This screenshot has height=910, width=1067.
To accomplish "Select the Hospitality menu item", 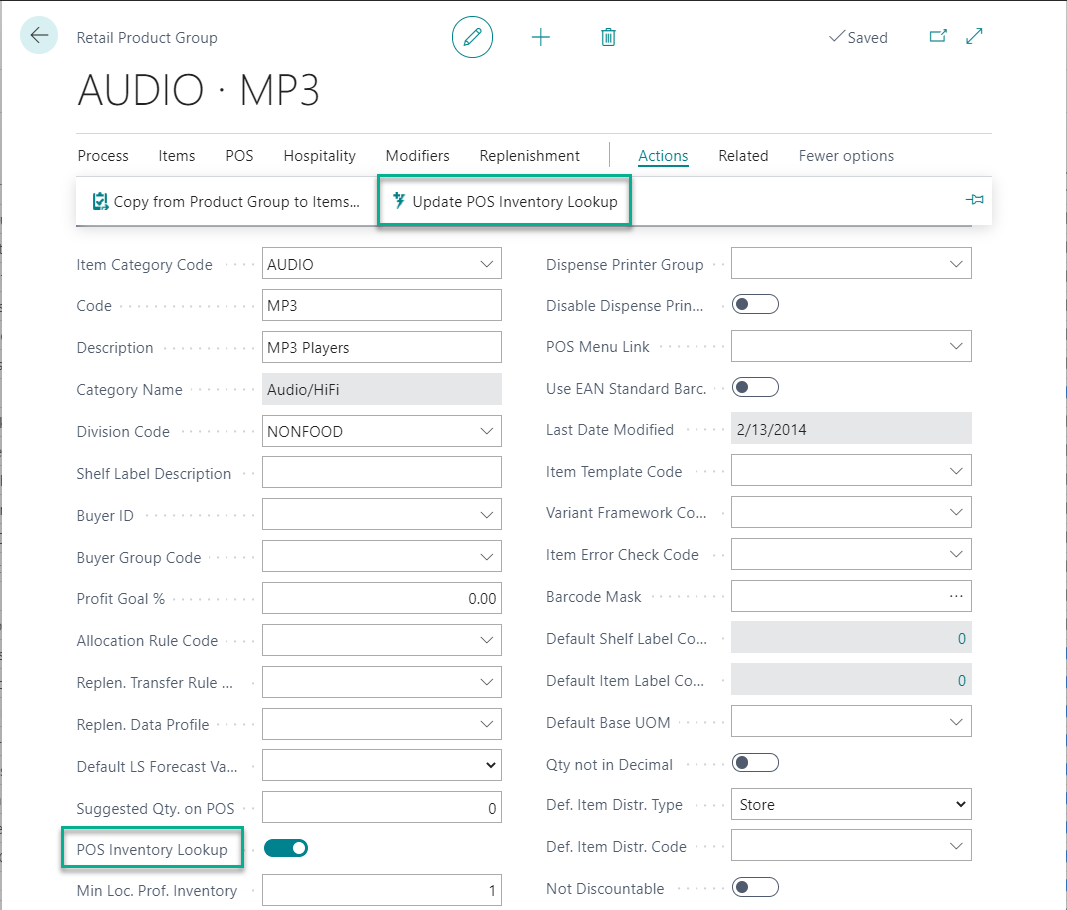I will click(319, 156).
